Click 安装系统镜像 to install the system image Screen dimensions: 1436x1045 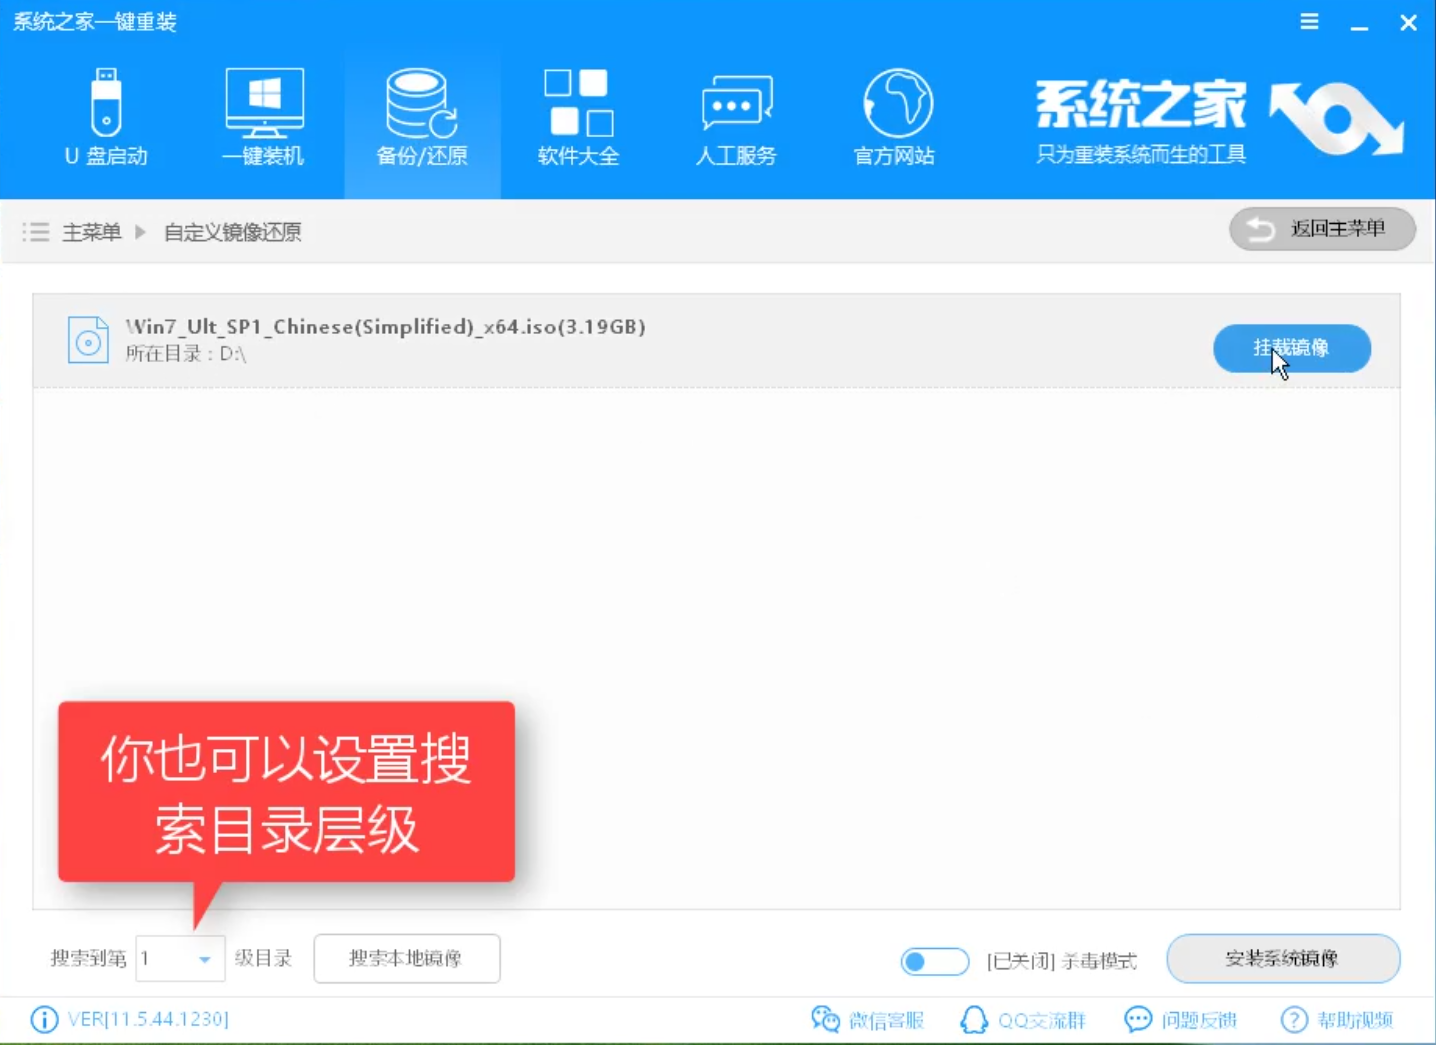click(x=1282, y=958)
